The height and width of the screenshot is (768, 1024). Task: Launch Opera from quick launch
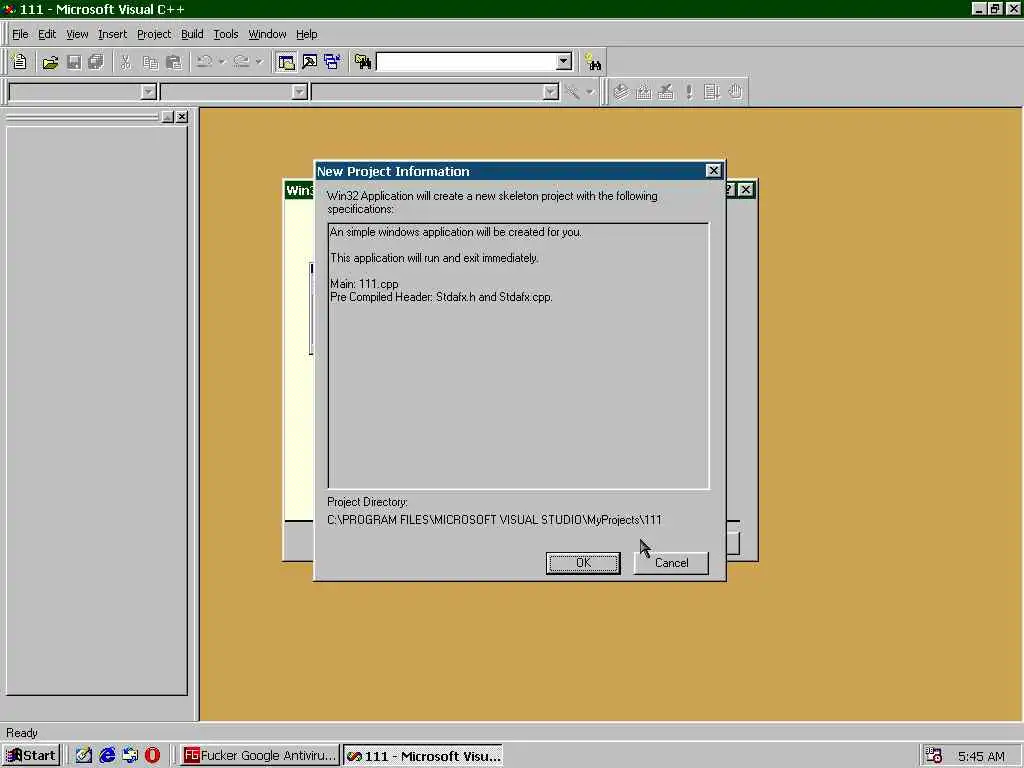152,756
